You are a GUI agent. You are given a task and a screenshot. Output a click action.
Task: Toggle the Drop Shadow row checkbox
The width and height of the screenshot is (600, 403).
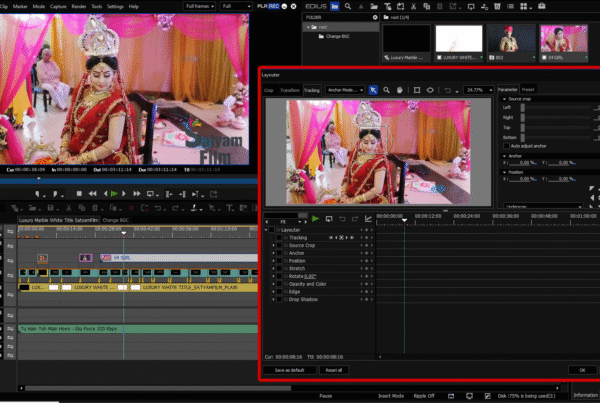tap(279, 299)
